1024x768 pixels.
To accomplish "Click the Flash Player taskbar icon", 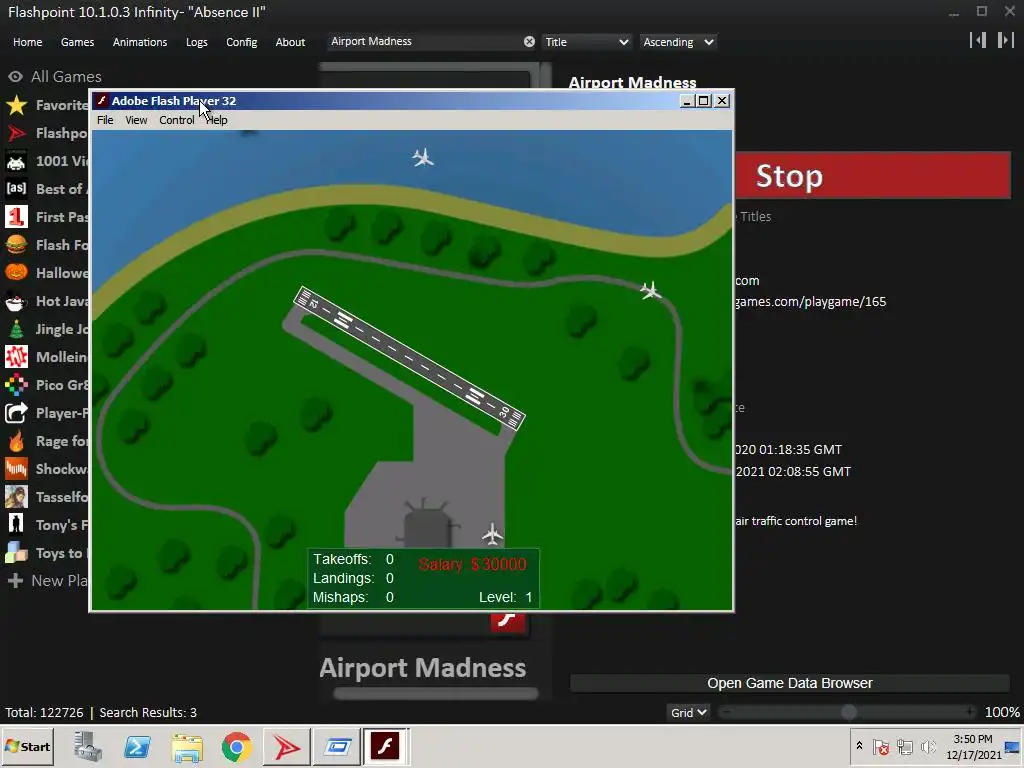I will click(385, 746).
